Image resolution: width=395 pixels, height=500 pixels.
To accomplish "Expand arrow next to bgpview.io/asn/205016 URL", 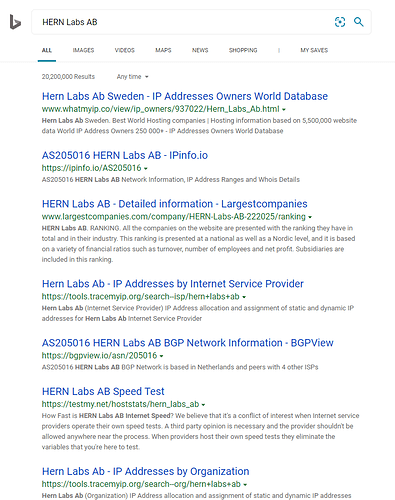I will pyautogui.click(x=161, y=356).
